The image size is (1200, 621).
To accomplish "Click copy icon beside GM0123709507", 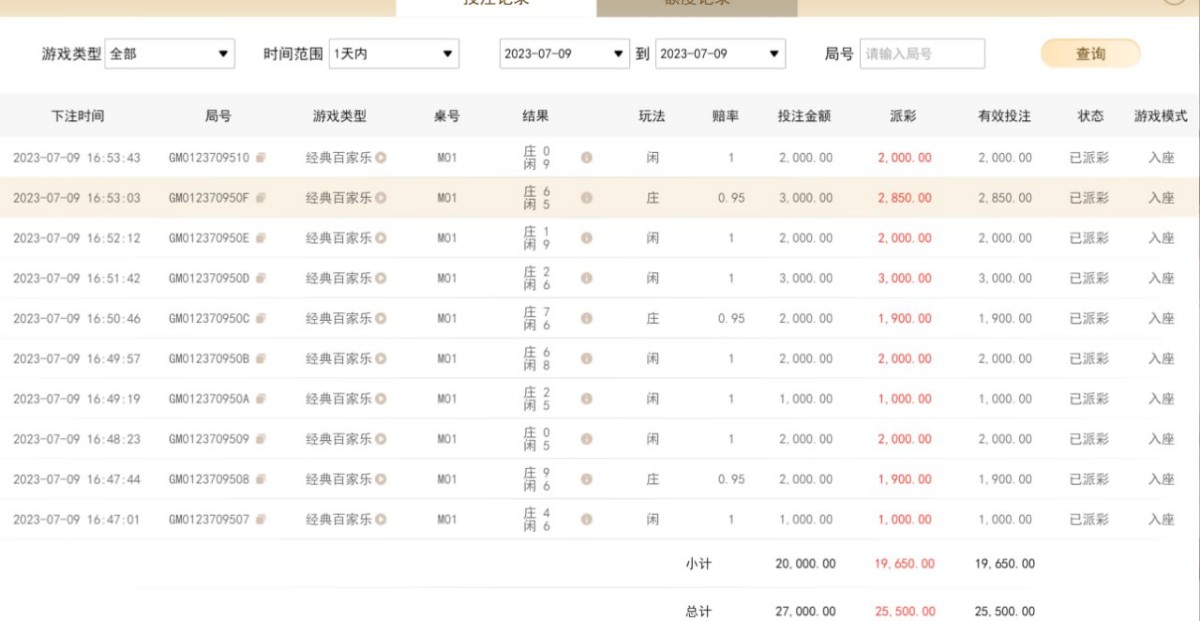I will tap(261, 520).
